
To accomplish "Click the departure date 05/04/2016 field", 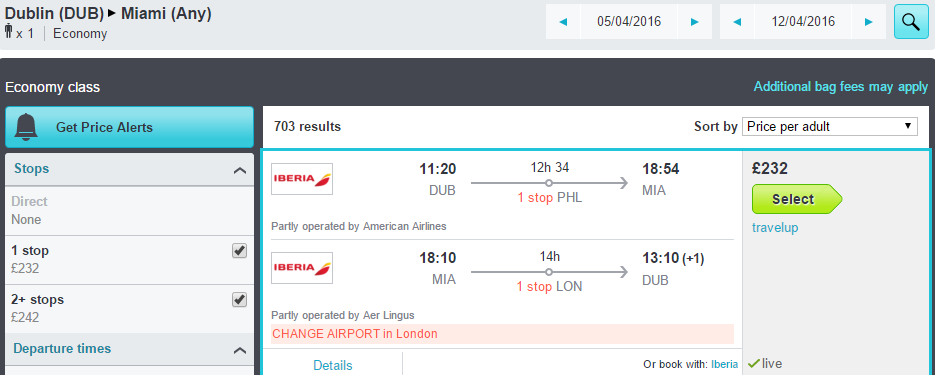I will click(x=629, y=21).
